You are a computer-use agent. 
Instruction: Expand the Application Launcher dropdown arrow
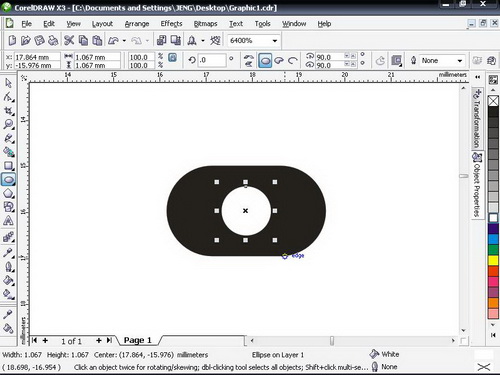pos(203,40)
